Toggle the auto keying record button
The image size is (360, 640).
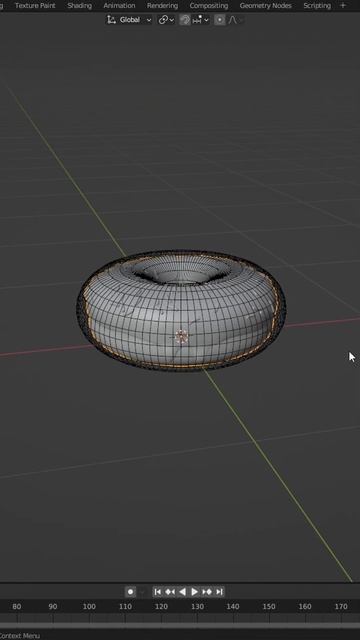[x=130, y=592]
